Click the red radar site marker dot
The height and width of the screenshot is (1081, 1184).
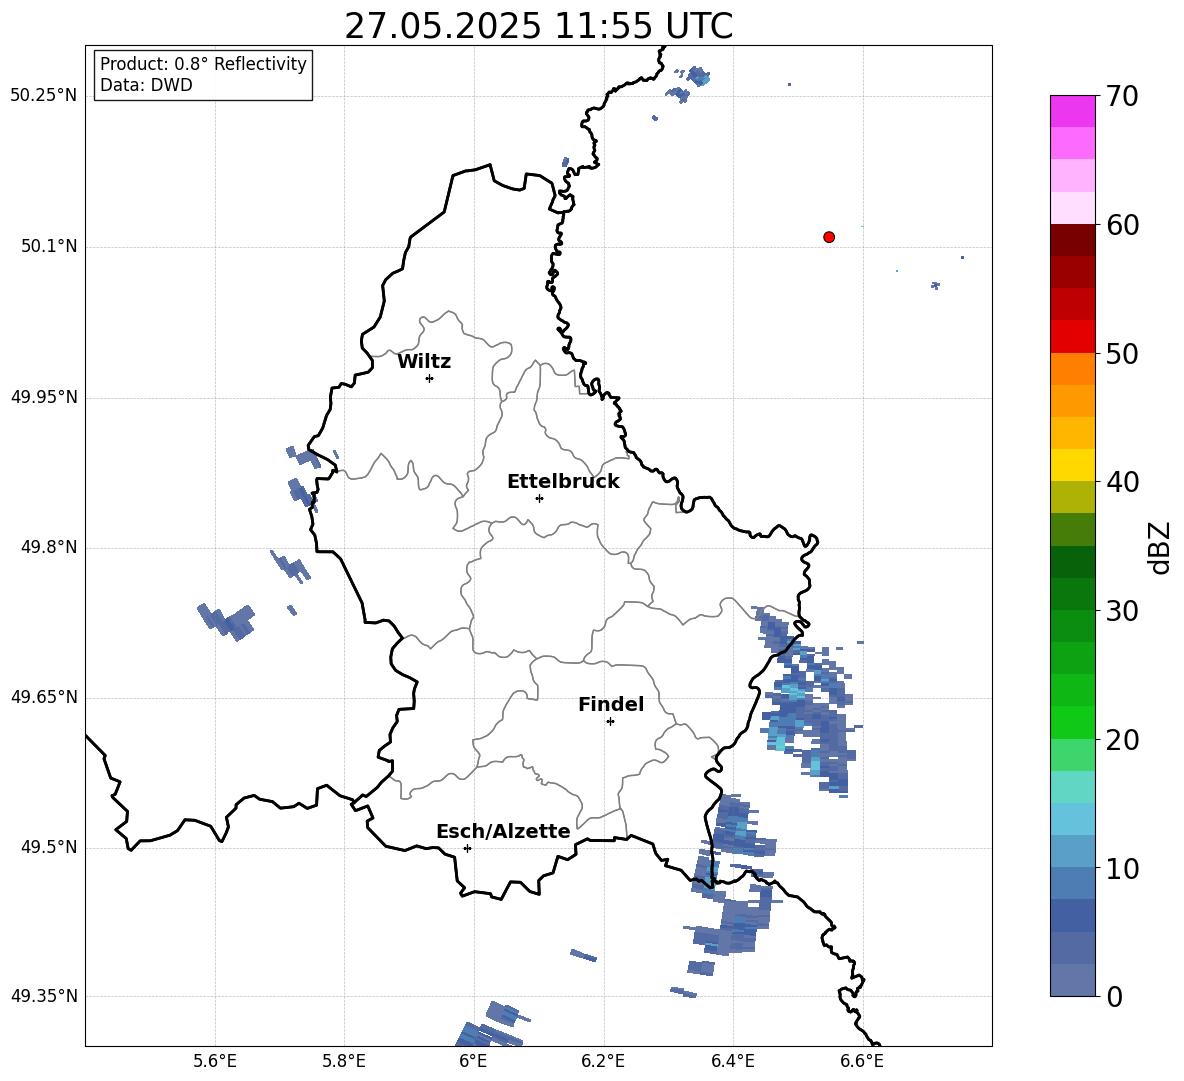[829, 237]
